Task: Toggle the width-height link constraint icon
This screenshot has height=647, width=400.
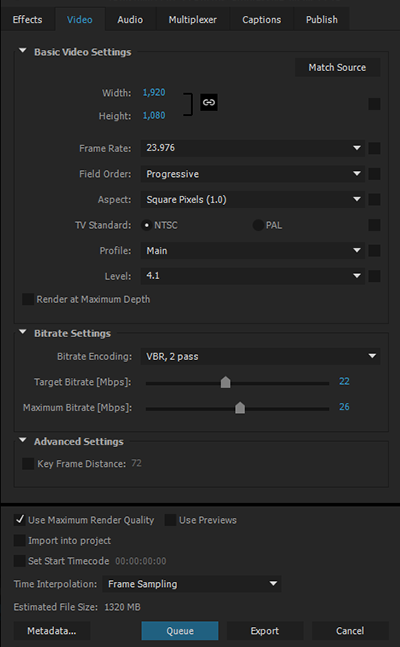Action: tap(209, 102)
